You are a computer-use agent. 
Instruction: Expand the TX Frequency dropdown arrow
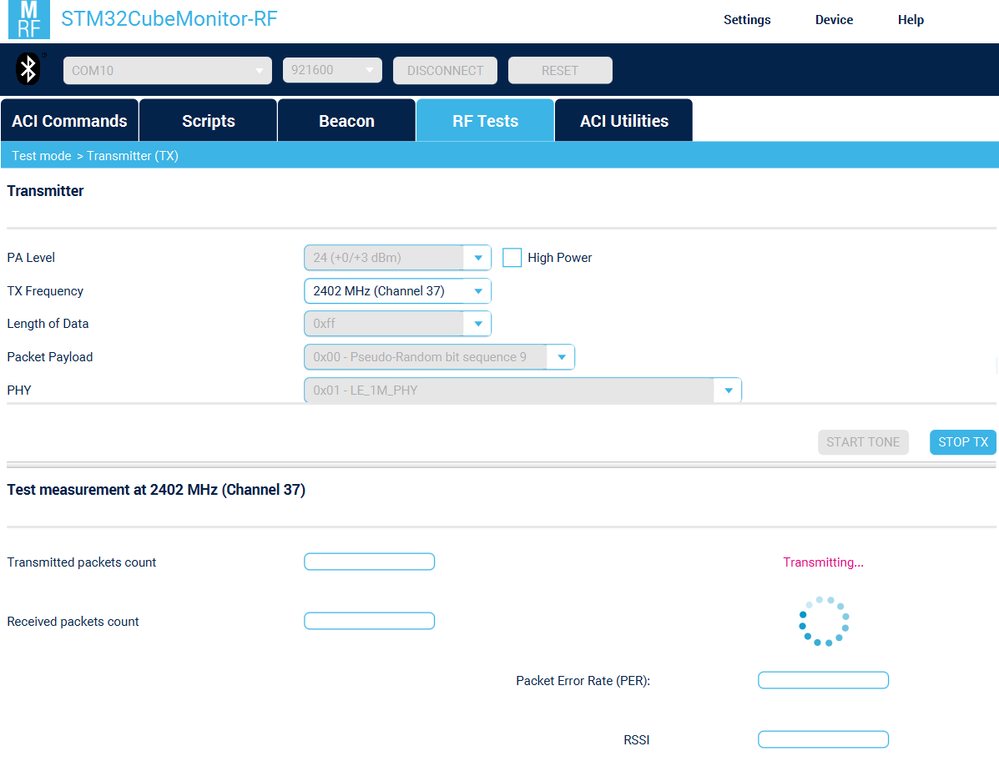click(478, 291)
